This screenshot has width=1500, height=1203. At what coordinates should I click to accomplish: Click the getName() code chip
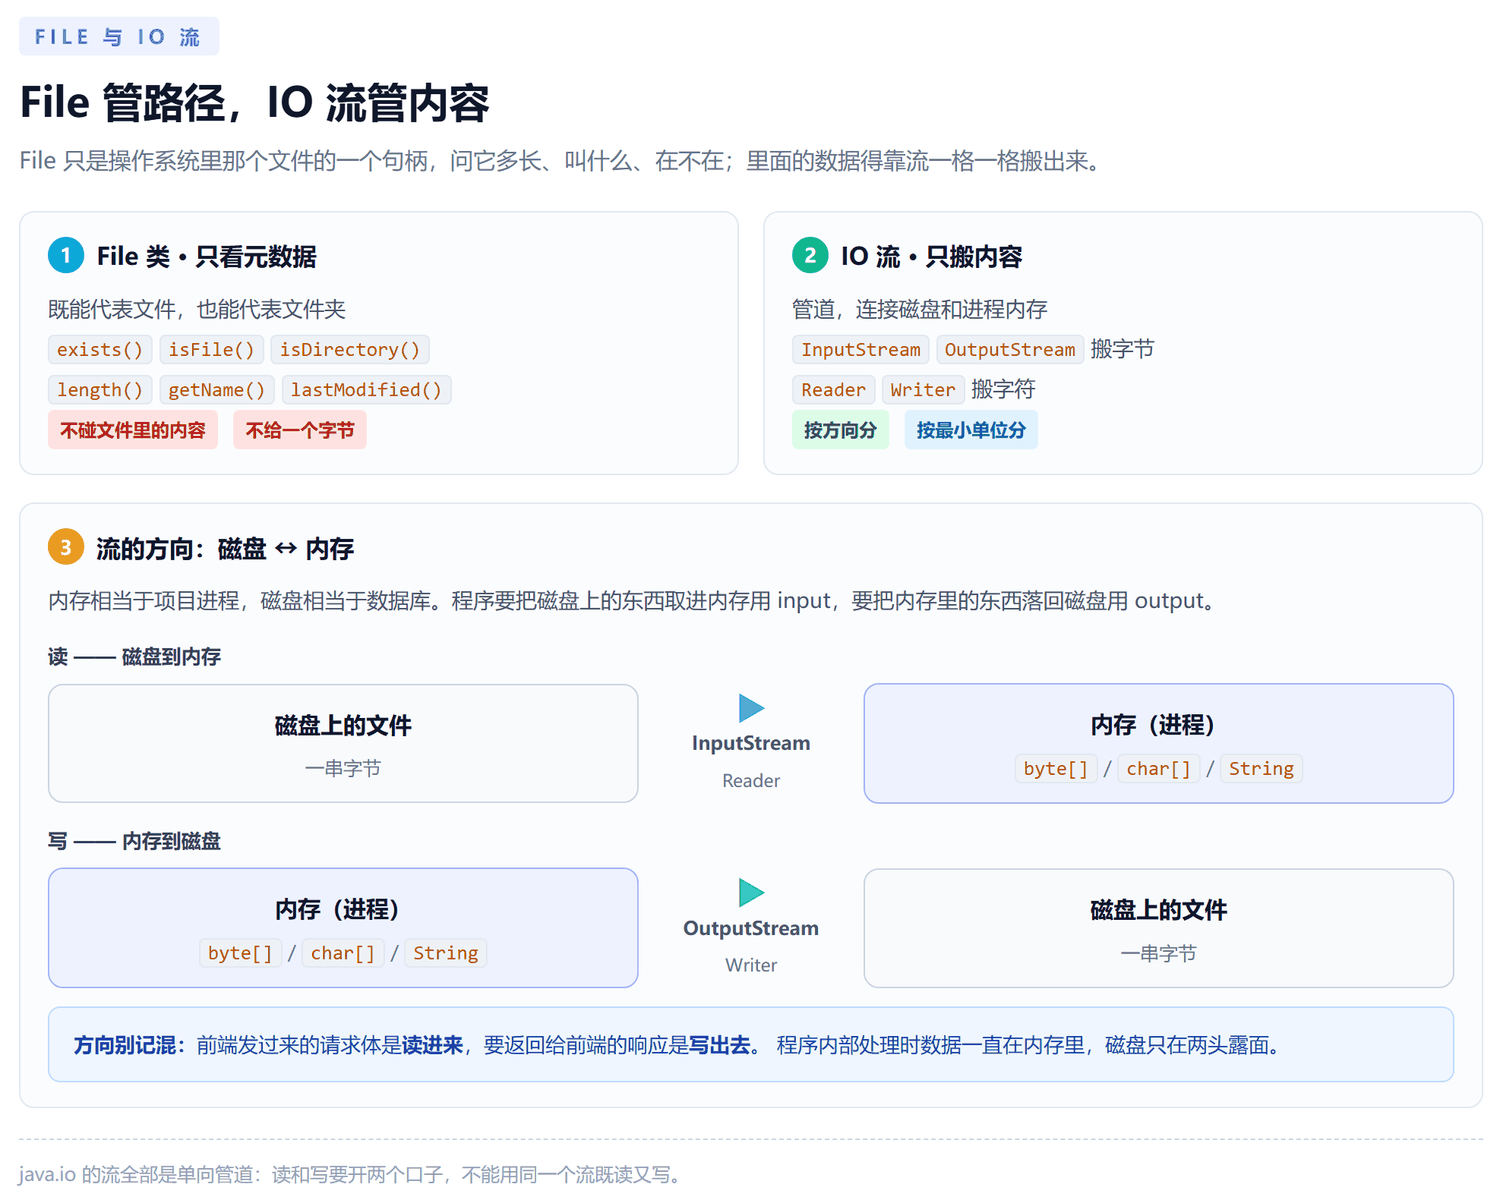pyautogui.click(x=217, y=389)
